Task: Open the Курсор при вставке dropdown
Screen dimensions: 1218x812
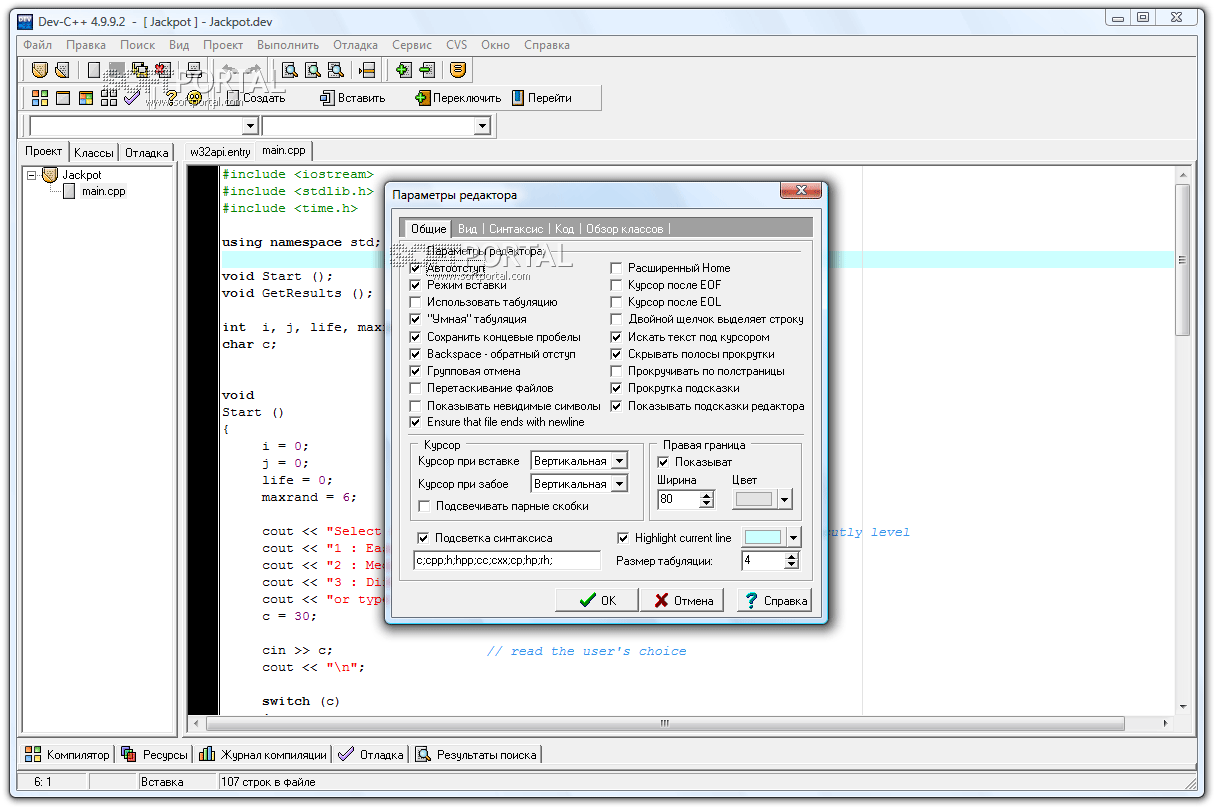Action: pos(619,461)
